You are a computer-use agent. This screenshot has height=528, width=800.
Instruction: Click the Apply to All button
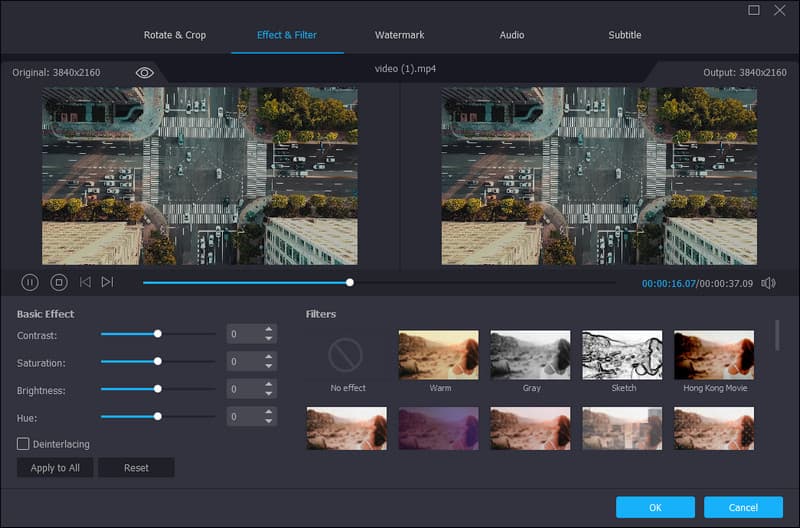pos(55,468)
